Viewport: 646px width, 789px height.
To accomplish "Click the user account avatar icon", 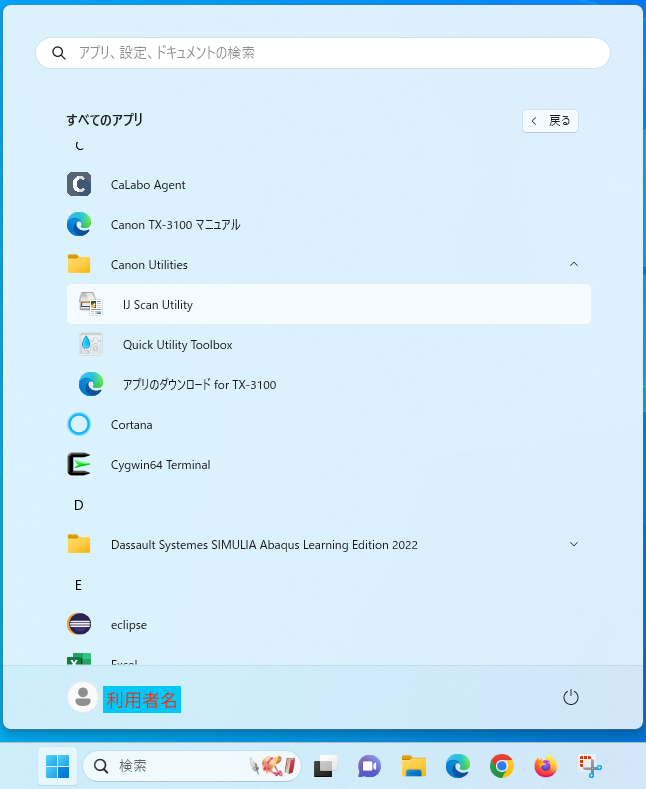I will [83, 697].
